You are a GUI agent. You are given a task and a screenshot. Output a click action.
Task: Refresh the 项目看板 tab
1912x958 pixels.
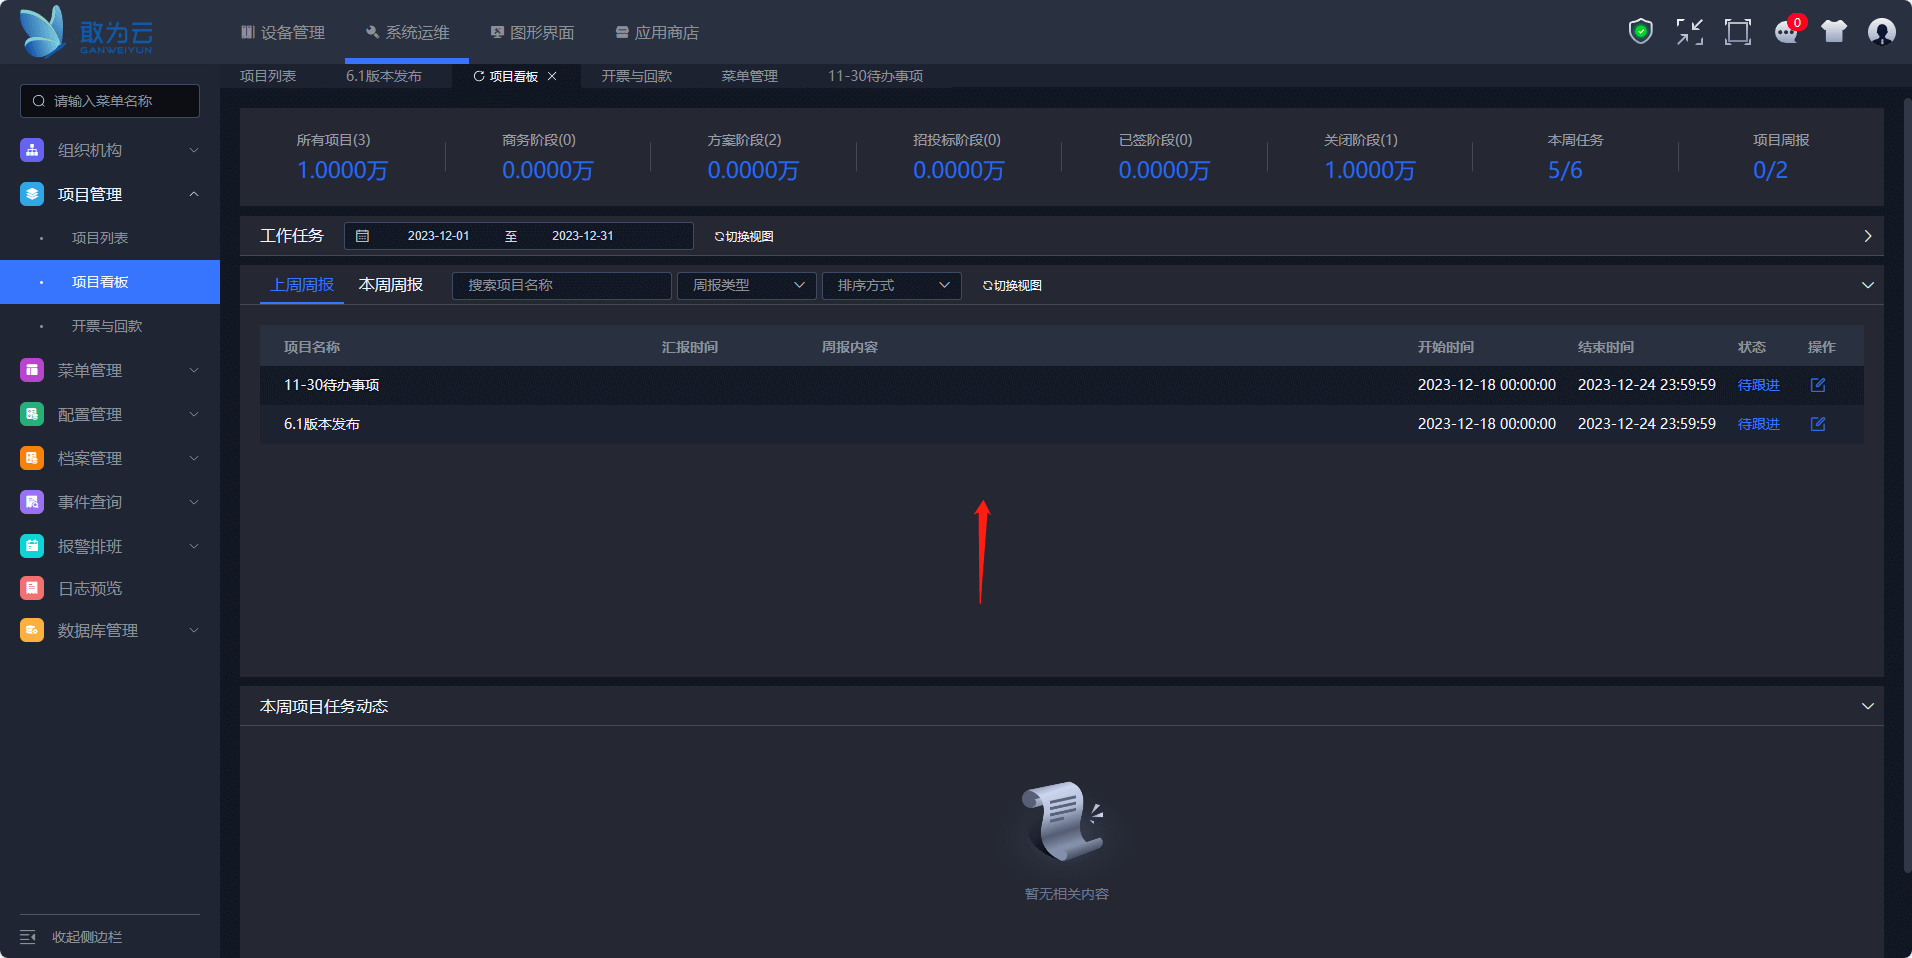(479, 76)
